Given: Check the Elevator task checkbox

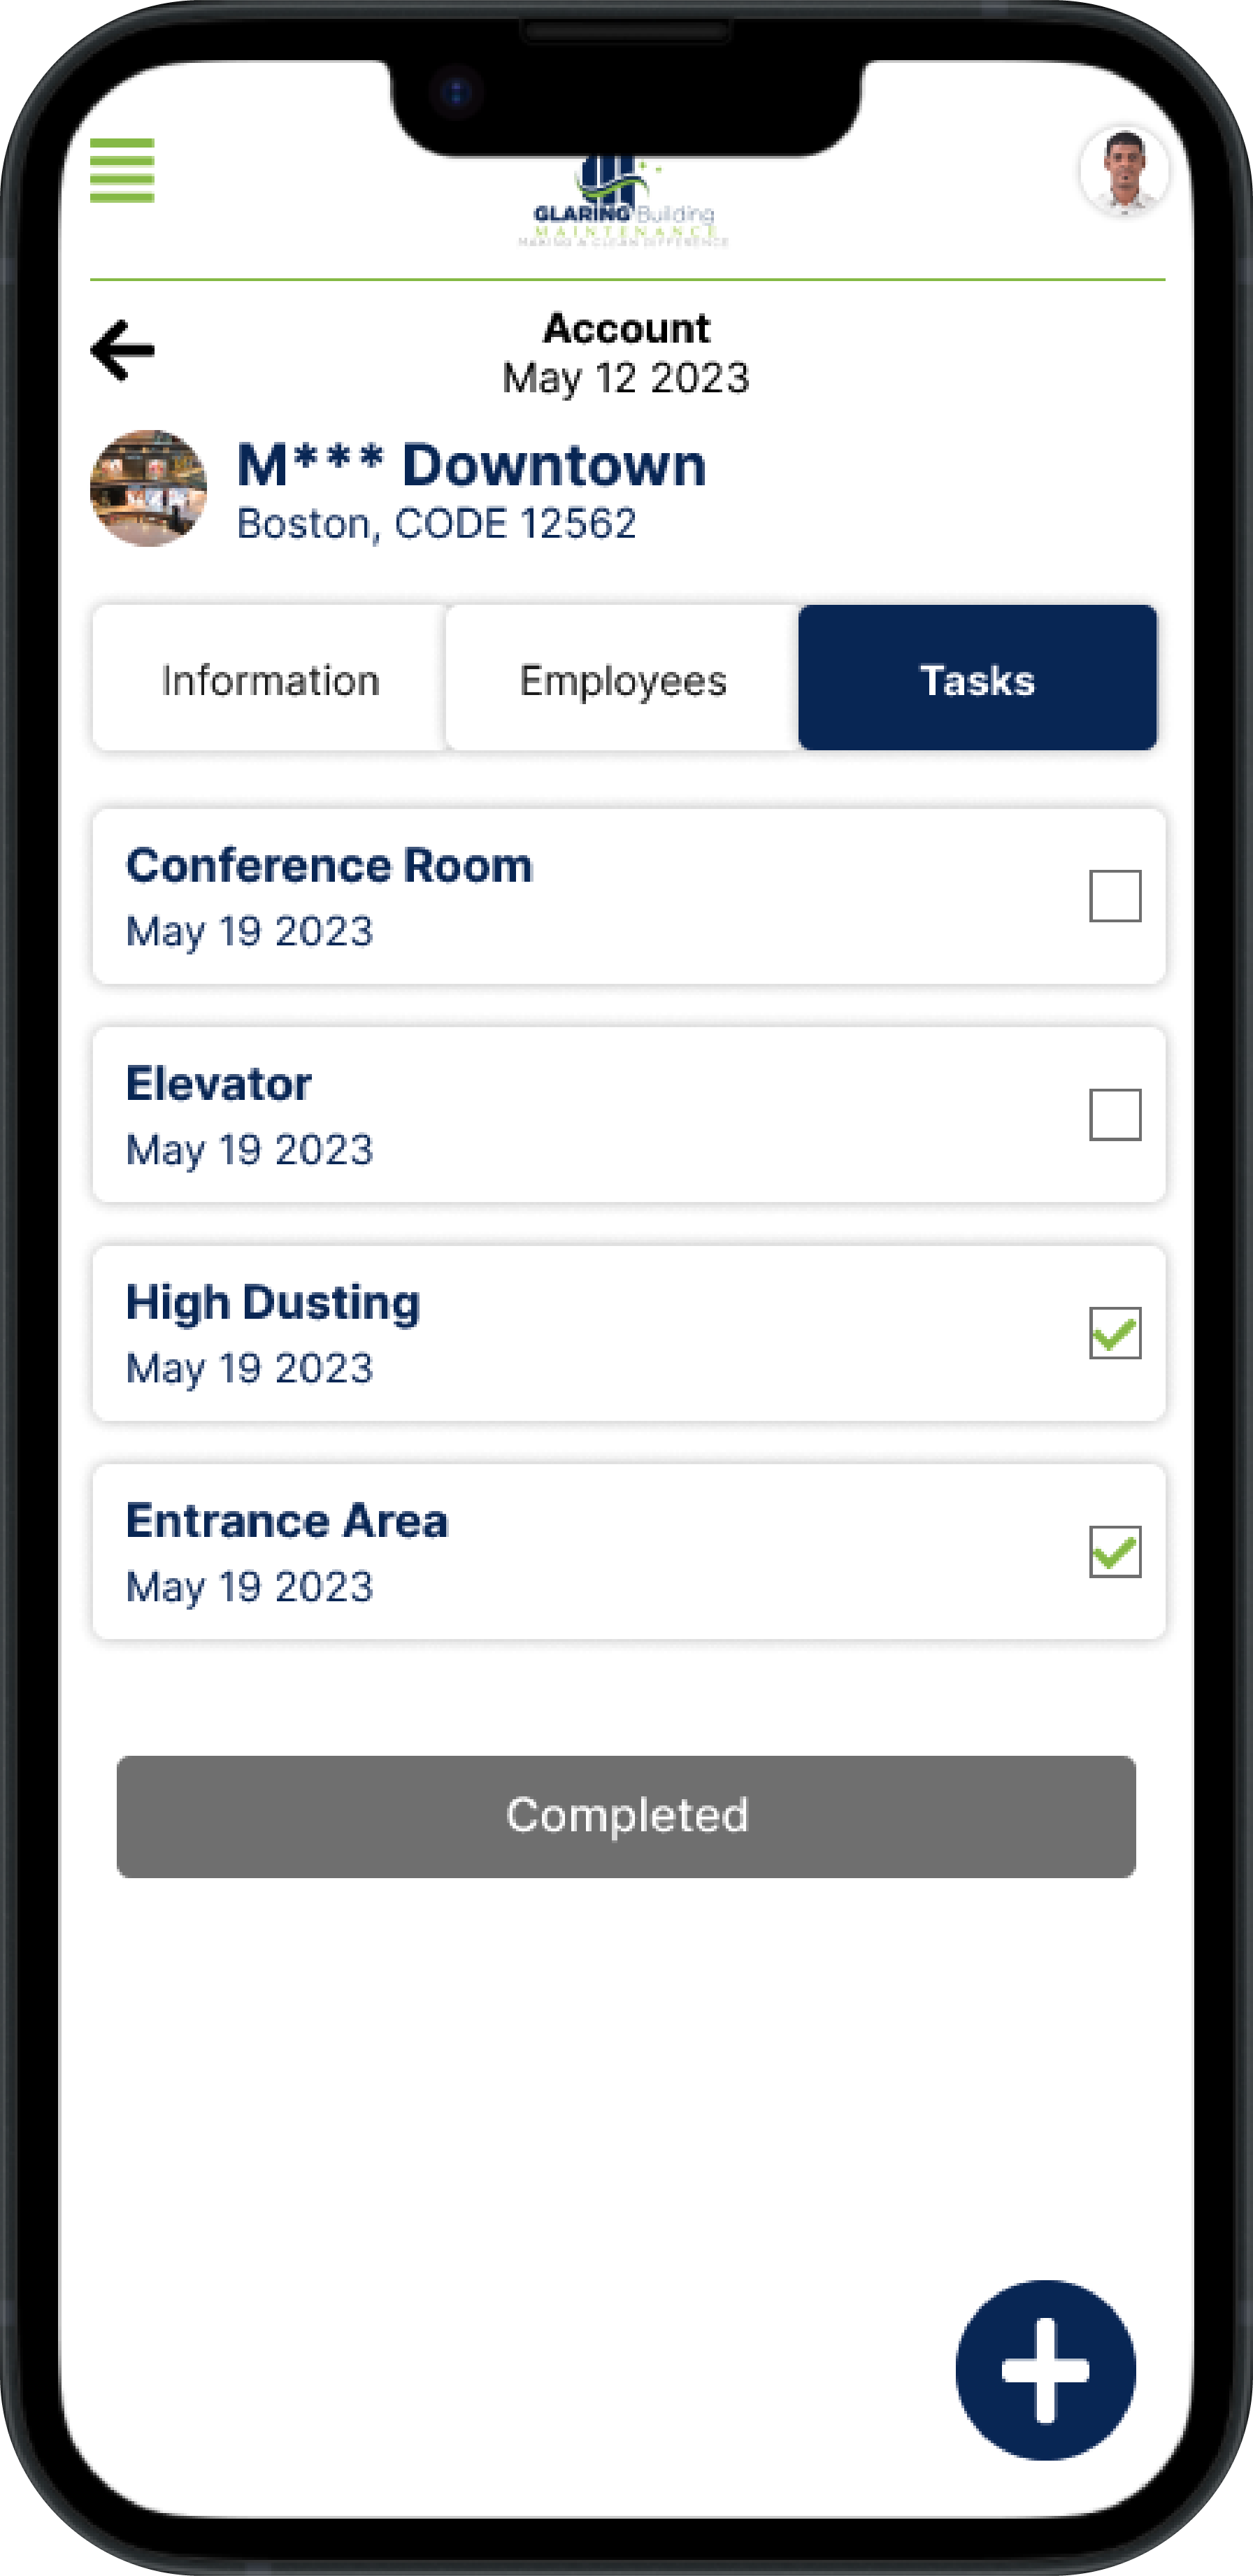Looking at the screenshot, I should click(1114, 1114).
